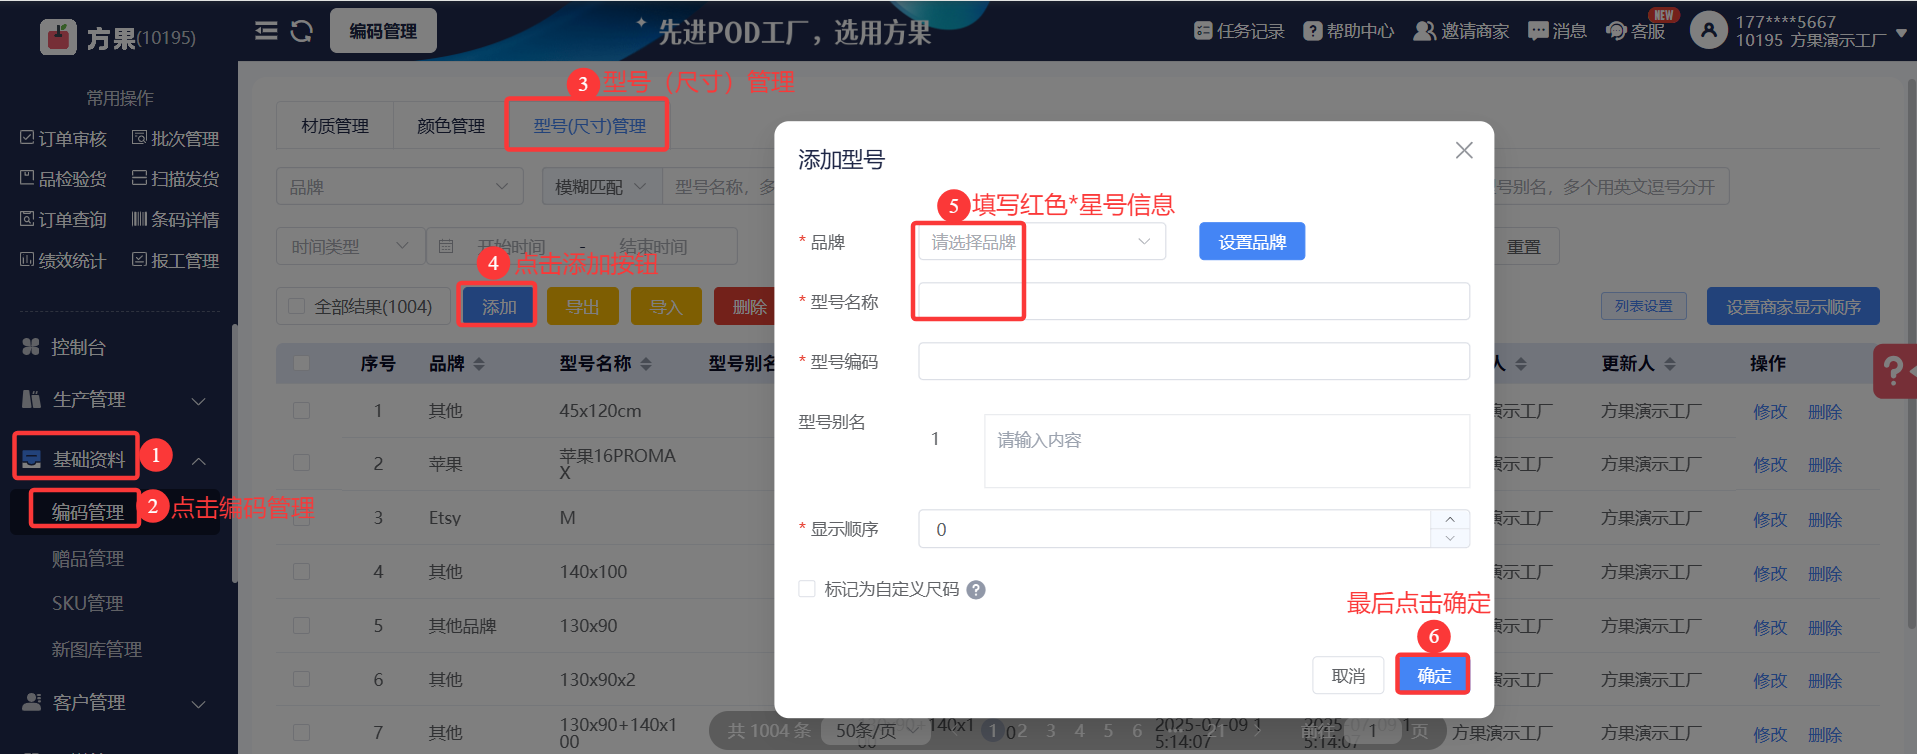This screenshot has height=754, width=1917.
Task: Open 批次管理 shortcut in sidebar
Action: [x=175, y=138]
